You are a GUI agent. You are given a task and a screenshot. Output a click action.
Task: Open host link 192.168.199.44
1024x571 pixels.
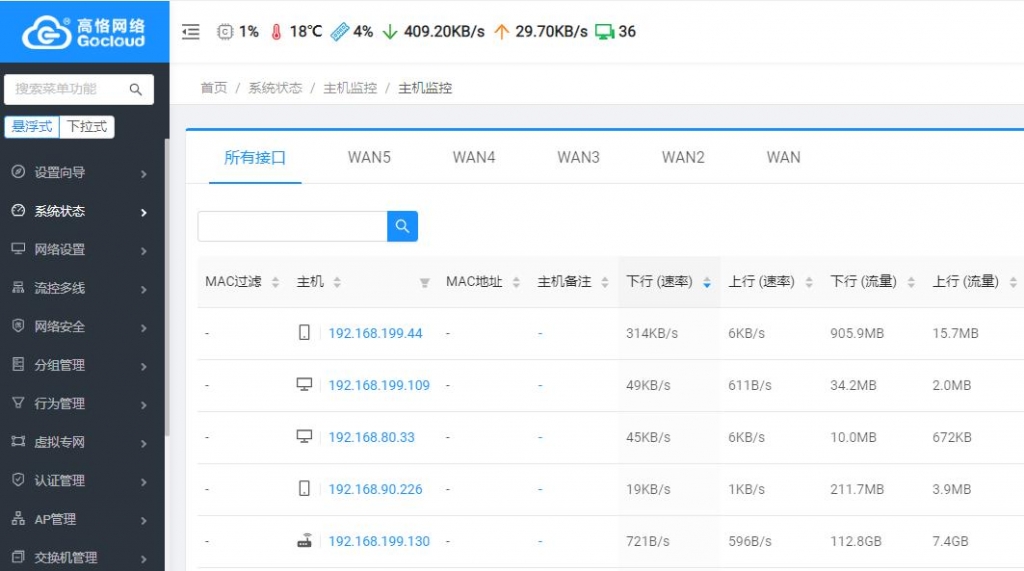pyautogui.click(x=375, y=333)
